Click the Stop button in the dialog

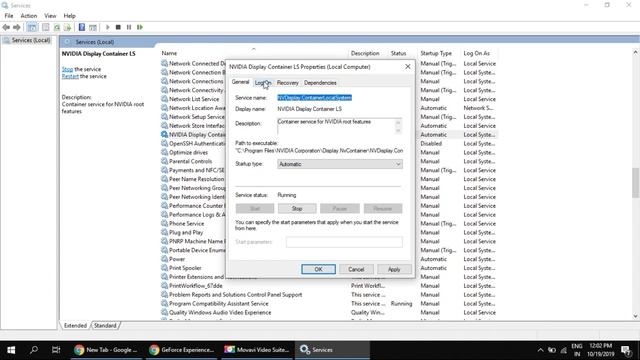coord(297,209)
